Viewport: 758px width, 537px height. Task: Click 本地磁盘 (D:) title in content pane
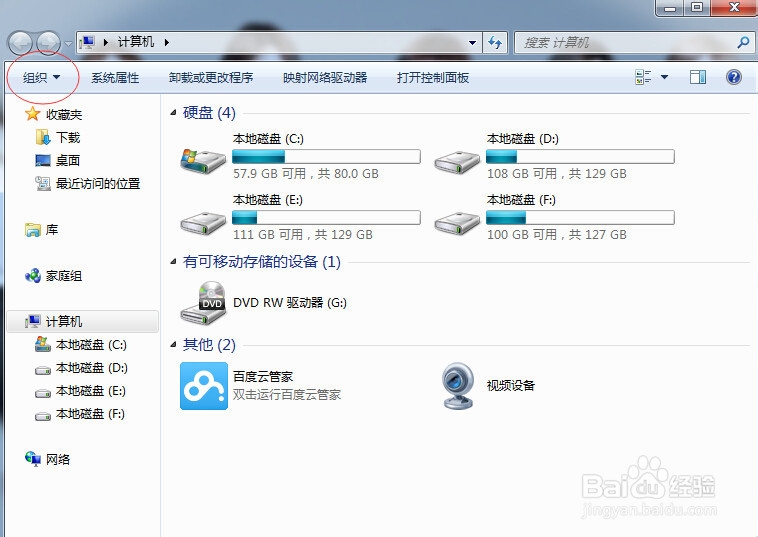(523, 139)
